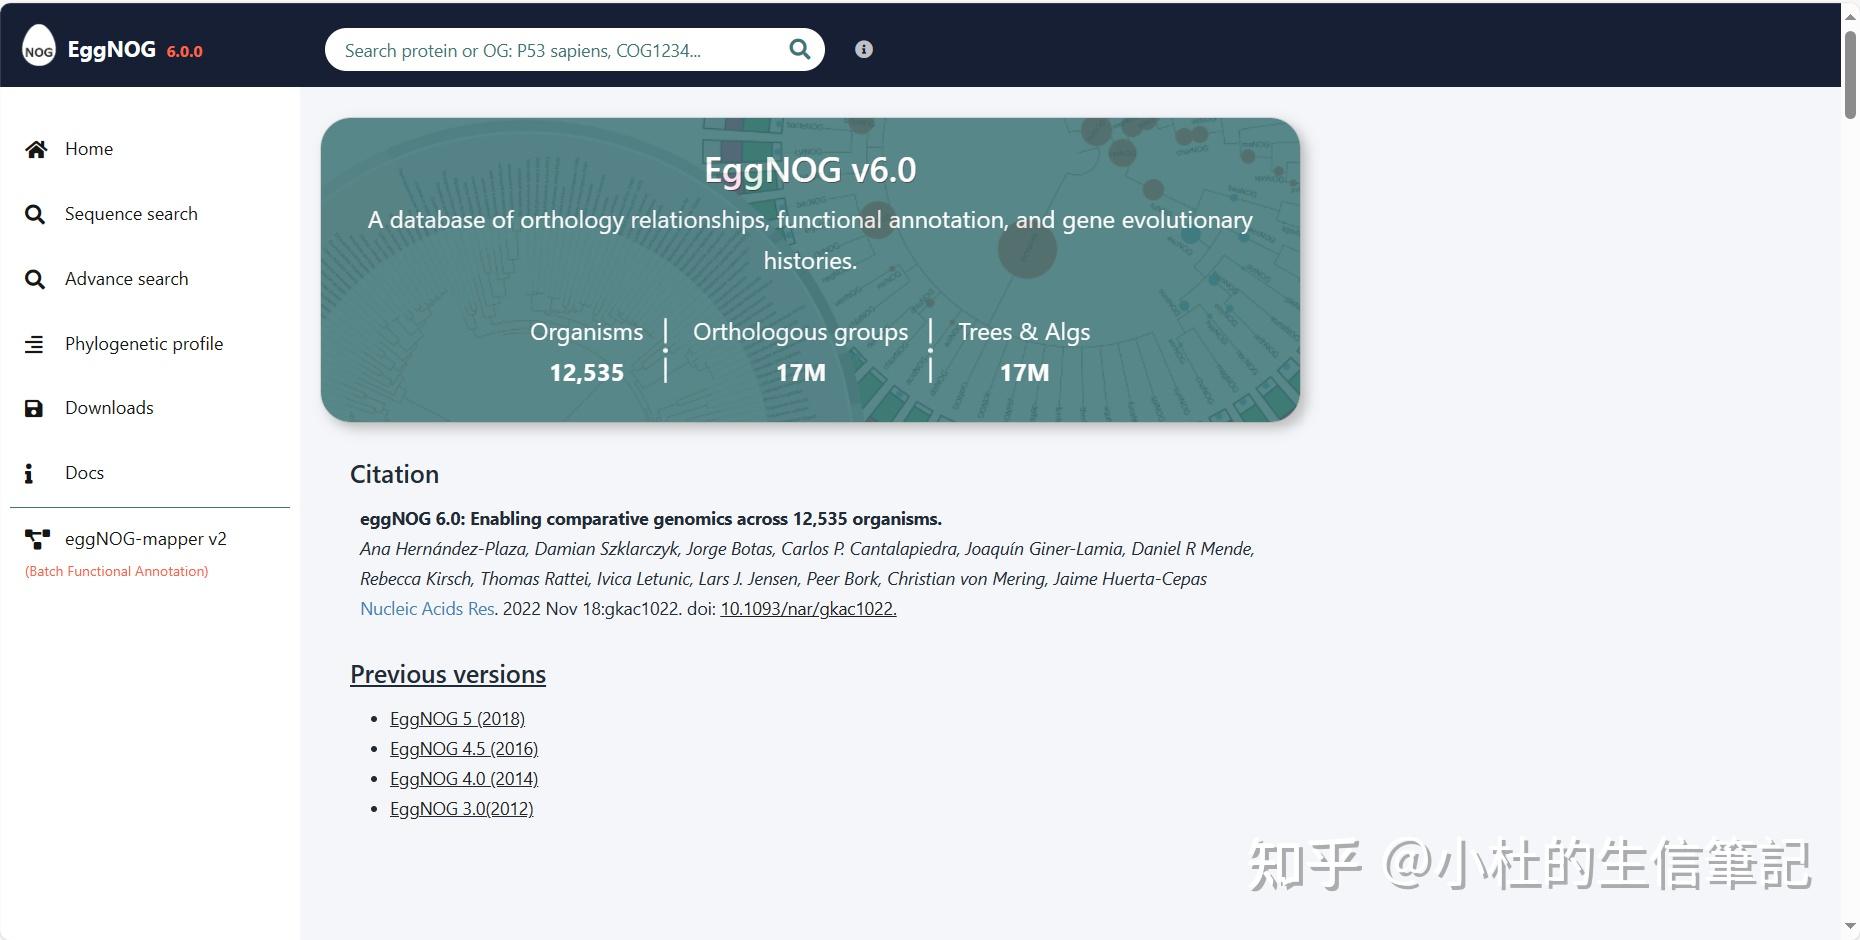
Task: Select the Home house icon in the sidebar
Action: coord(35,149)
